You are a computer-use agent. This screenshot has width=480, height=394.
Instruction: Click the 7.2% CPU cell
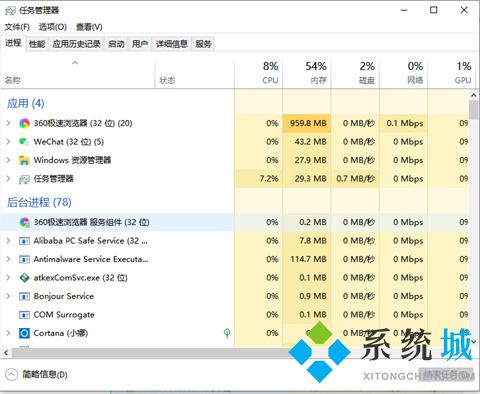coord(259,179)
